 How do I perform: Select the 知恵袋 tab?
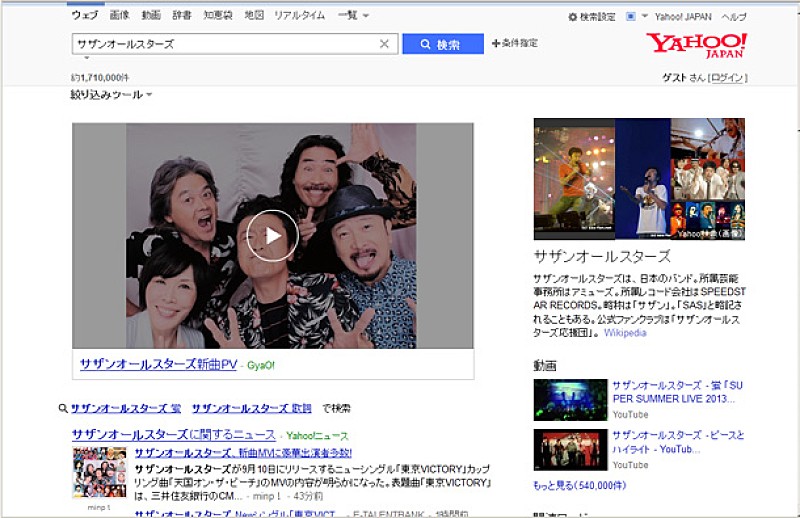(215, 16)
